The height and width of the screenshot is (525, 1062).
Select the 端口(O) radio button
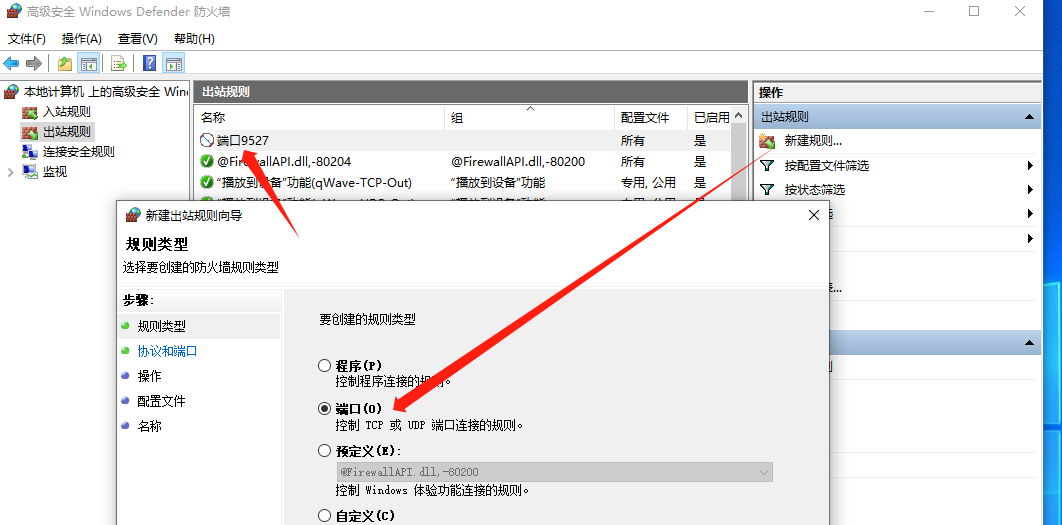coord(324,408)
